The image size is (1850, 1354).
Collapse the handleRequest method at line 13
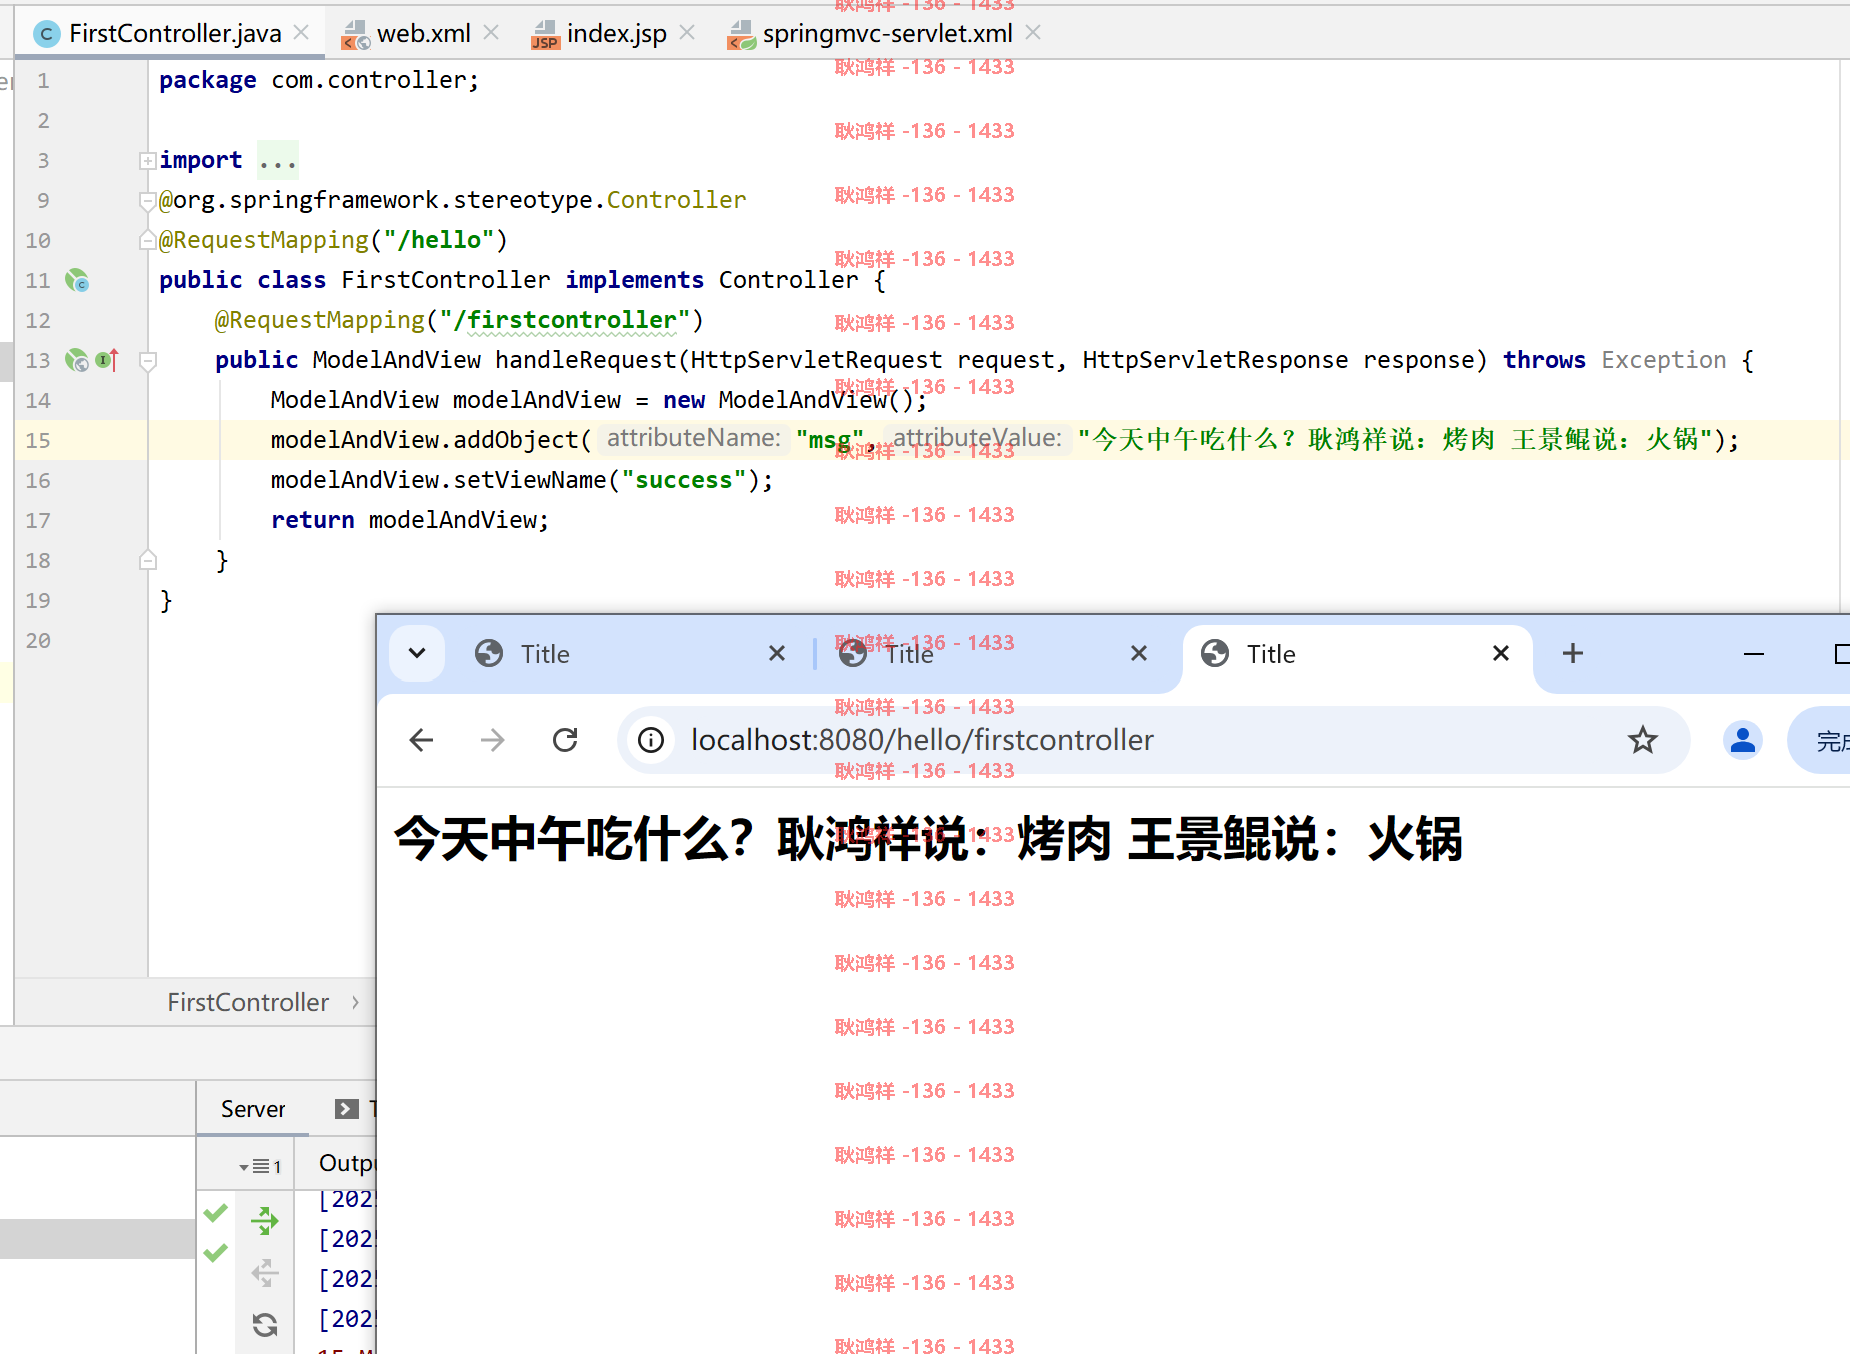coord(147,360)
